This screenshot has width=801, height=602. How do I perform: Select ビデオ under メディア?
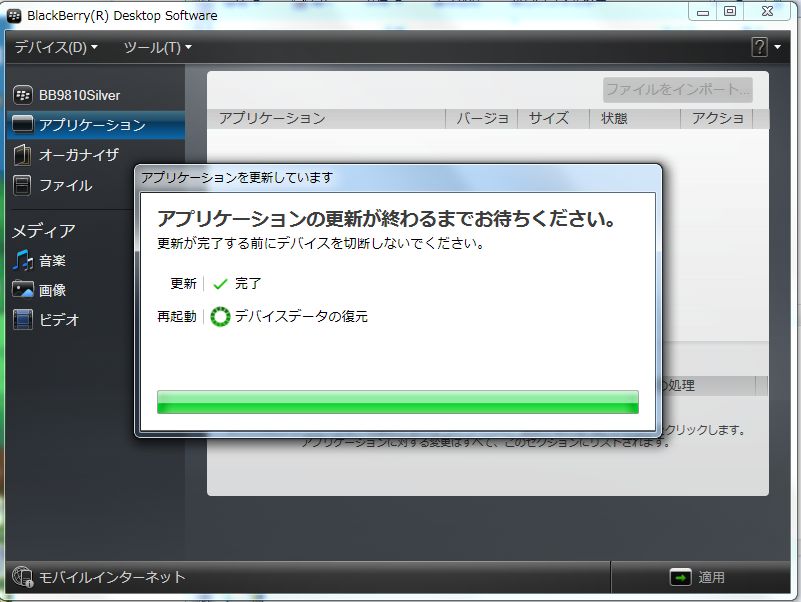coord(59,320)
